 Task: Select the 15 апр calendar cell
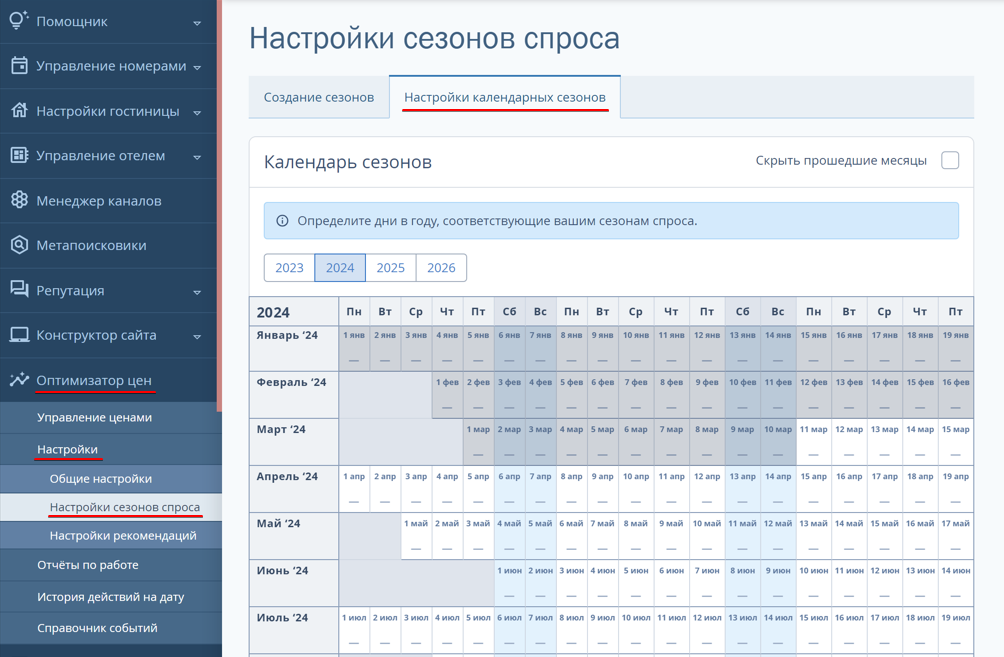tap(813, 489)
